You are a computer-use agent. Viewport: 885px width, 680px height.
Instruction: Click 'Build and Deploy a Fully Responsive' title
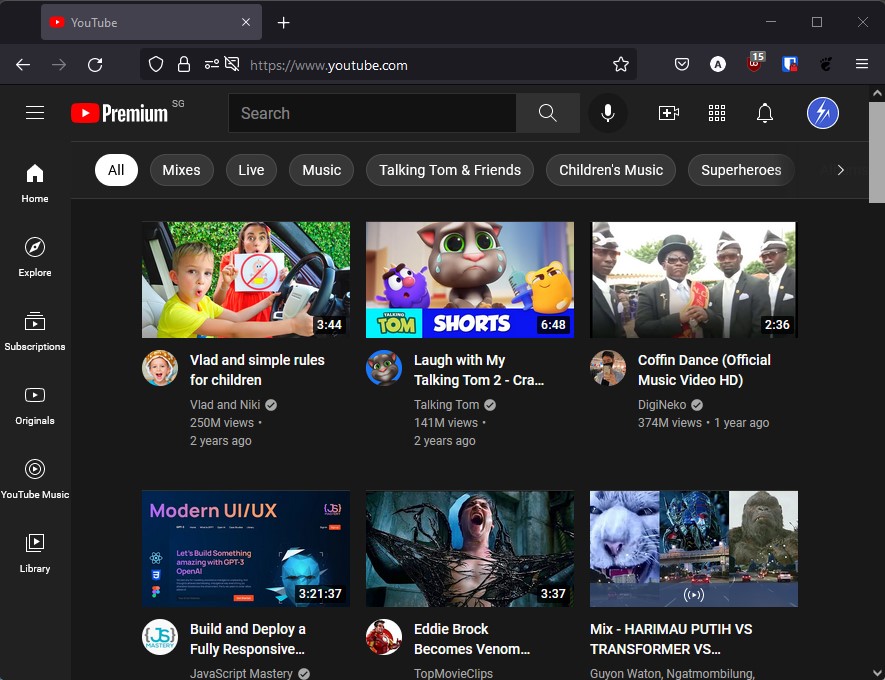(248, 639)
